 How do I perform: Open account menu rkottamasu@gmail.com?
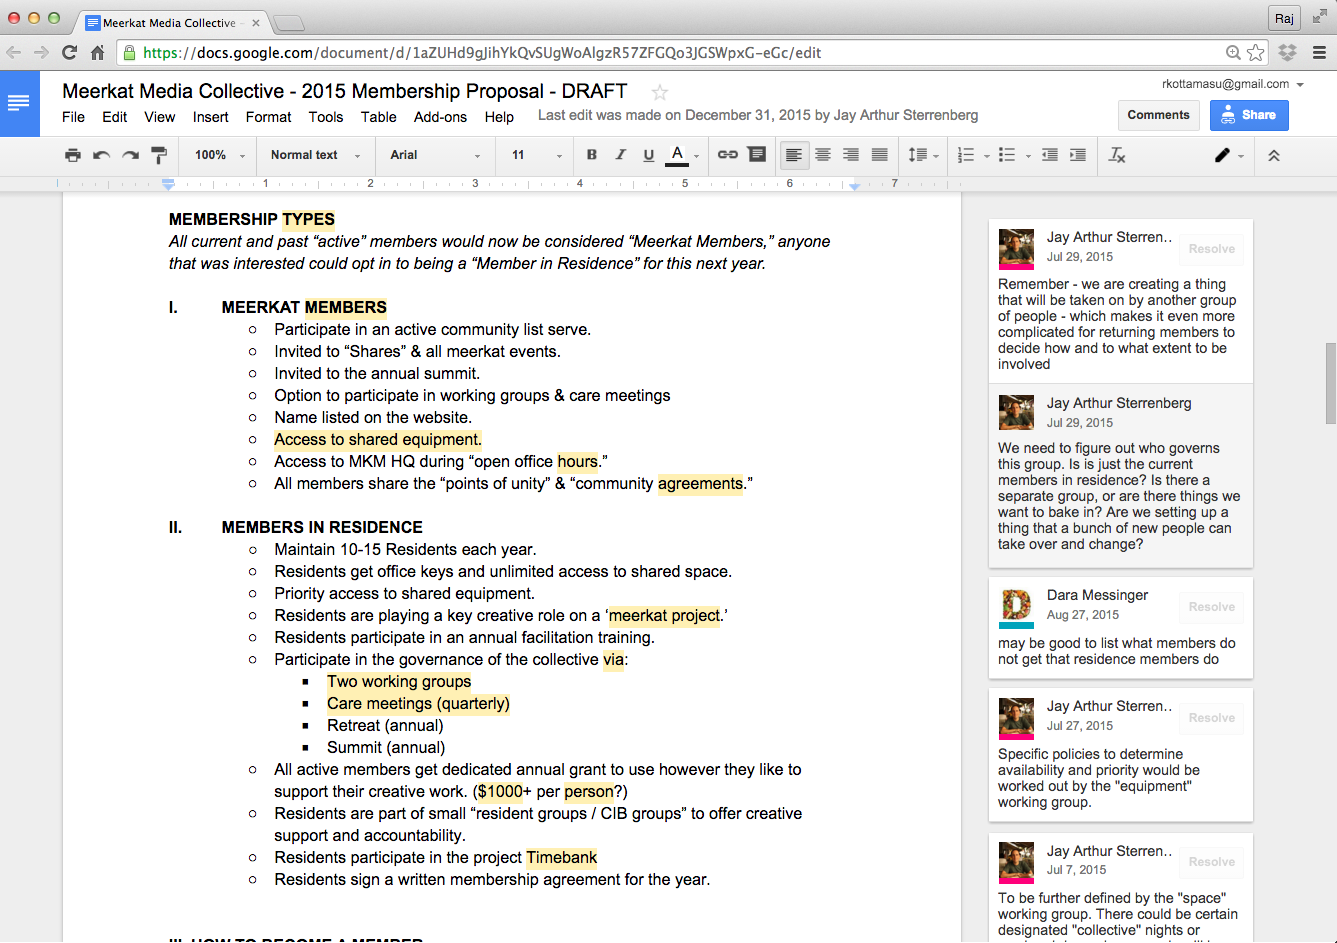[x=1232, y=84]
